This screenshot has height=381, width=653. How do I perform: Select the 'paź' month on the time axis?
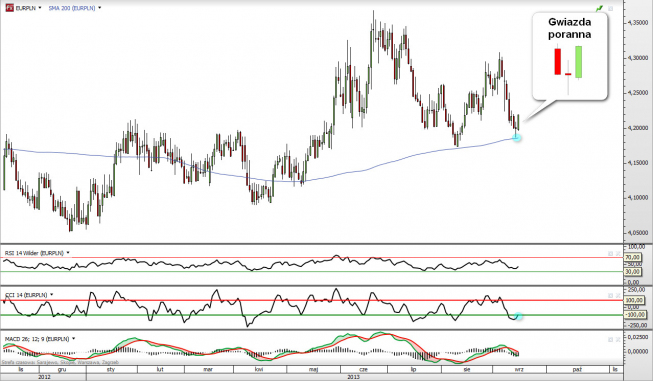pyautogui.click(x=577, y=369)
